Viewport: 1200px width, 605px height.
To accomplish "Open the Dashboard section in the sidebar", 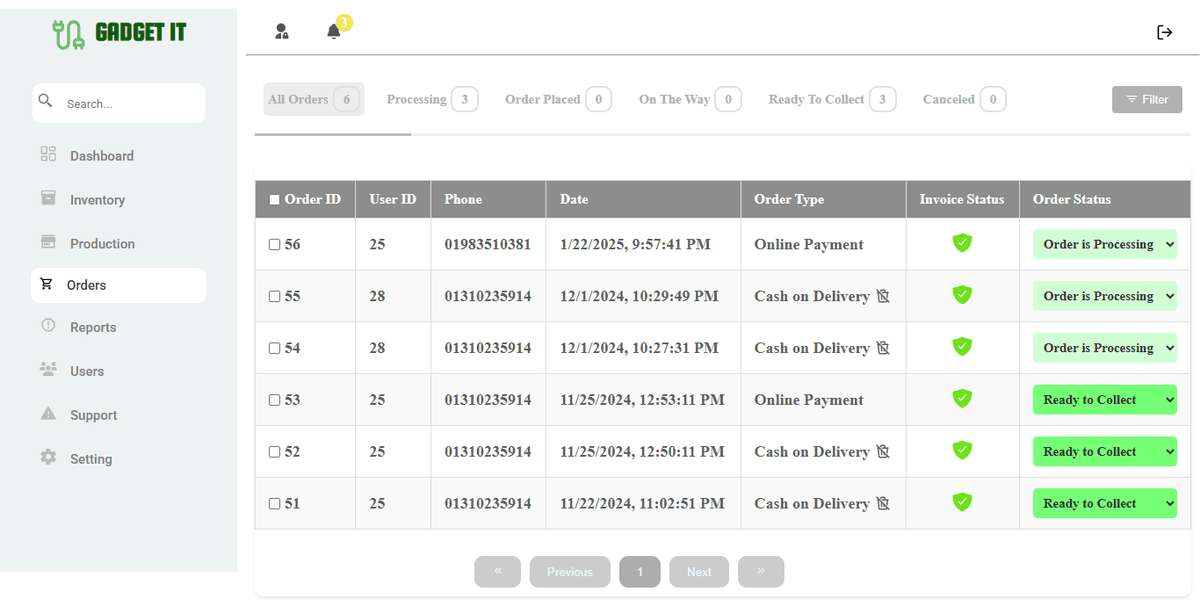I will [x=100, y=155].
